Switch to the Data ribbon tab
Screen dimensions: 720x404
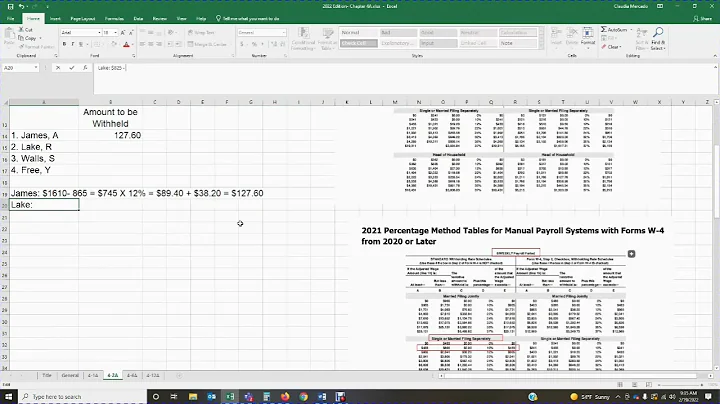tap(138, 19)
